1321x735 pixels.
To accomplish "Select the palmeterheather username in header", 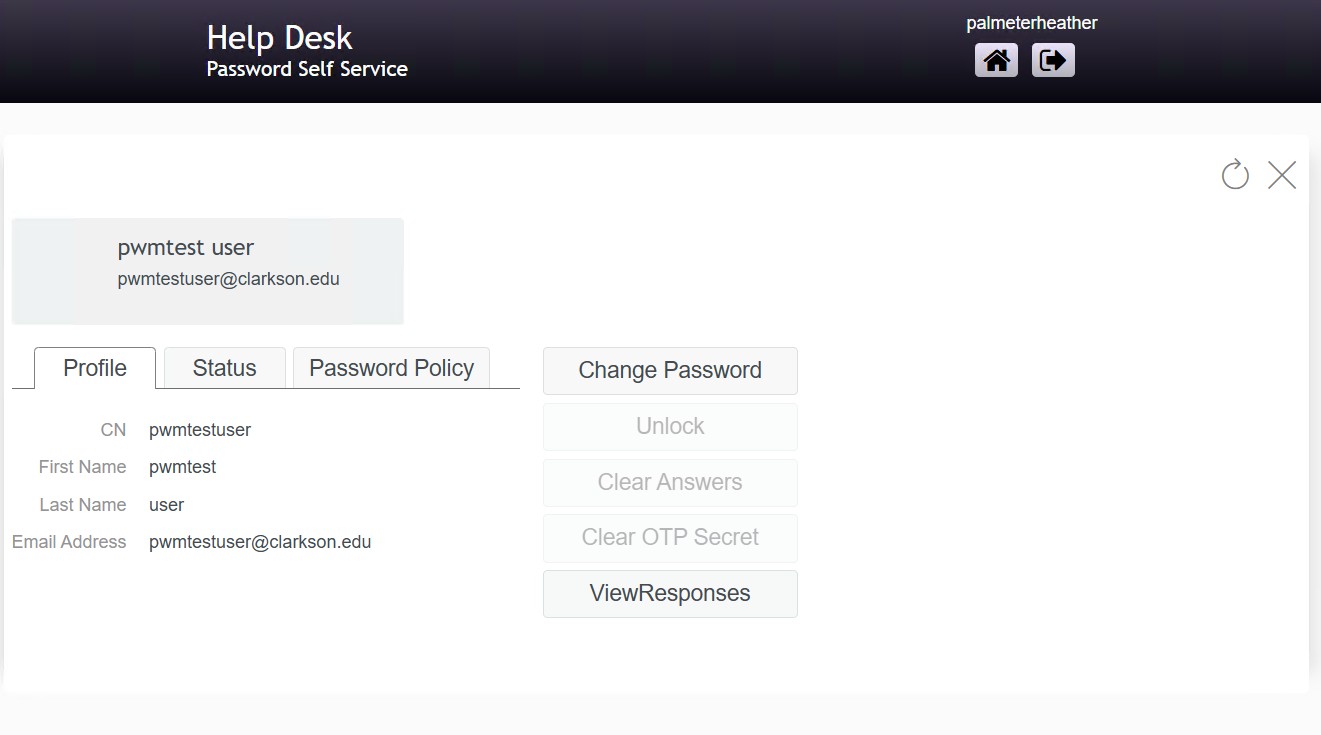I will 1032,23.
